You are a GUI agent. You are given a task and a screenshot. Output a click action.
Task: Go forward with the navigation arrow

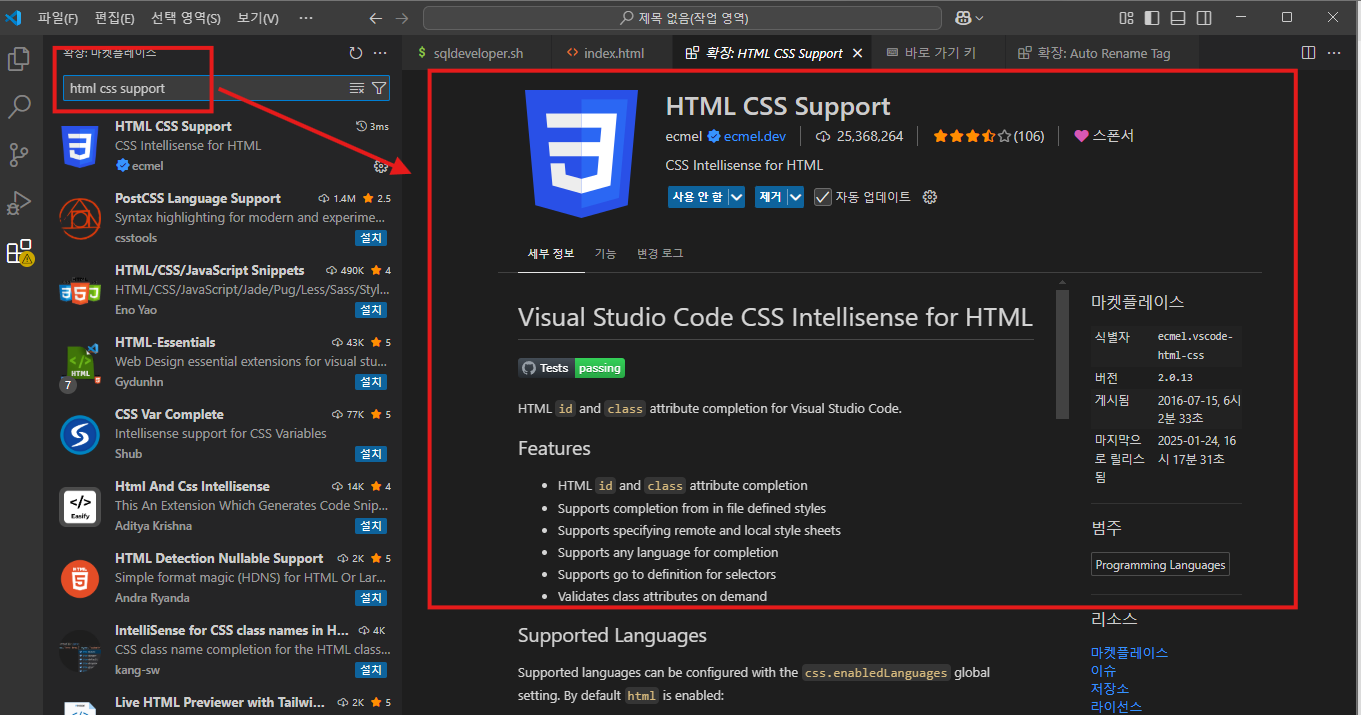402,18
